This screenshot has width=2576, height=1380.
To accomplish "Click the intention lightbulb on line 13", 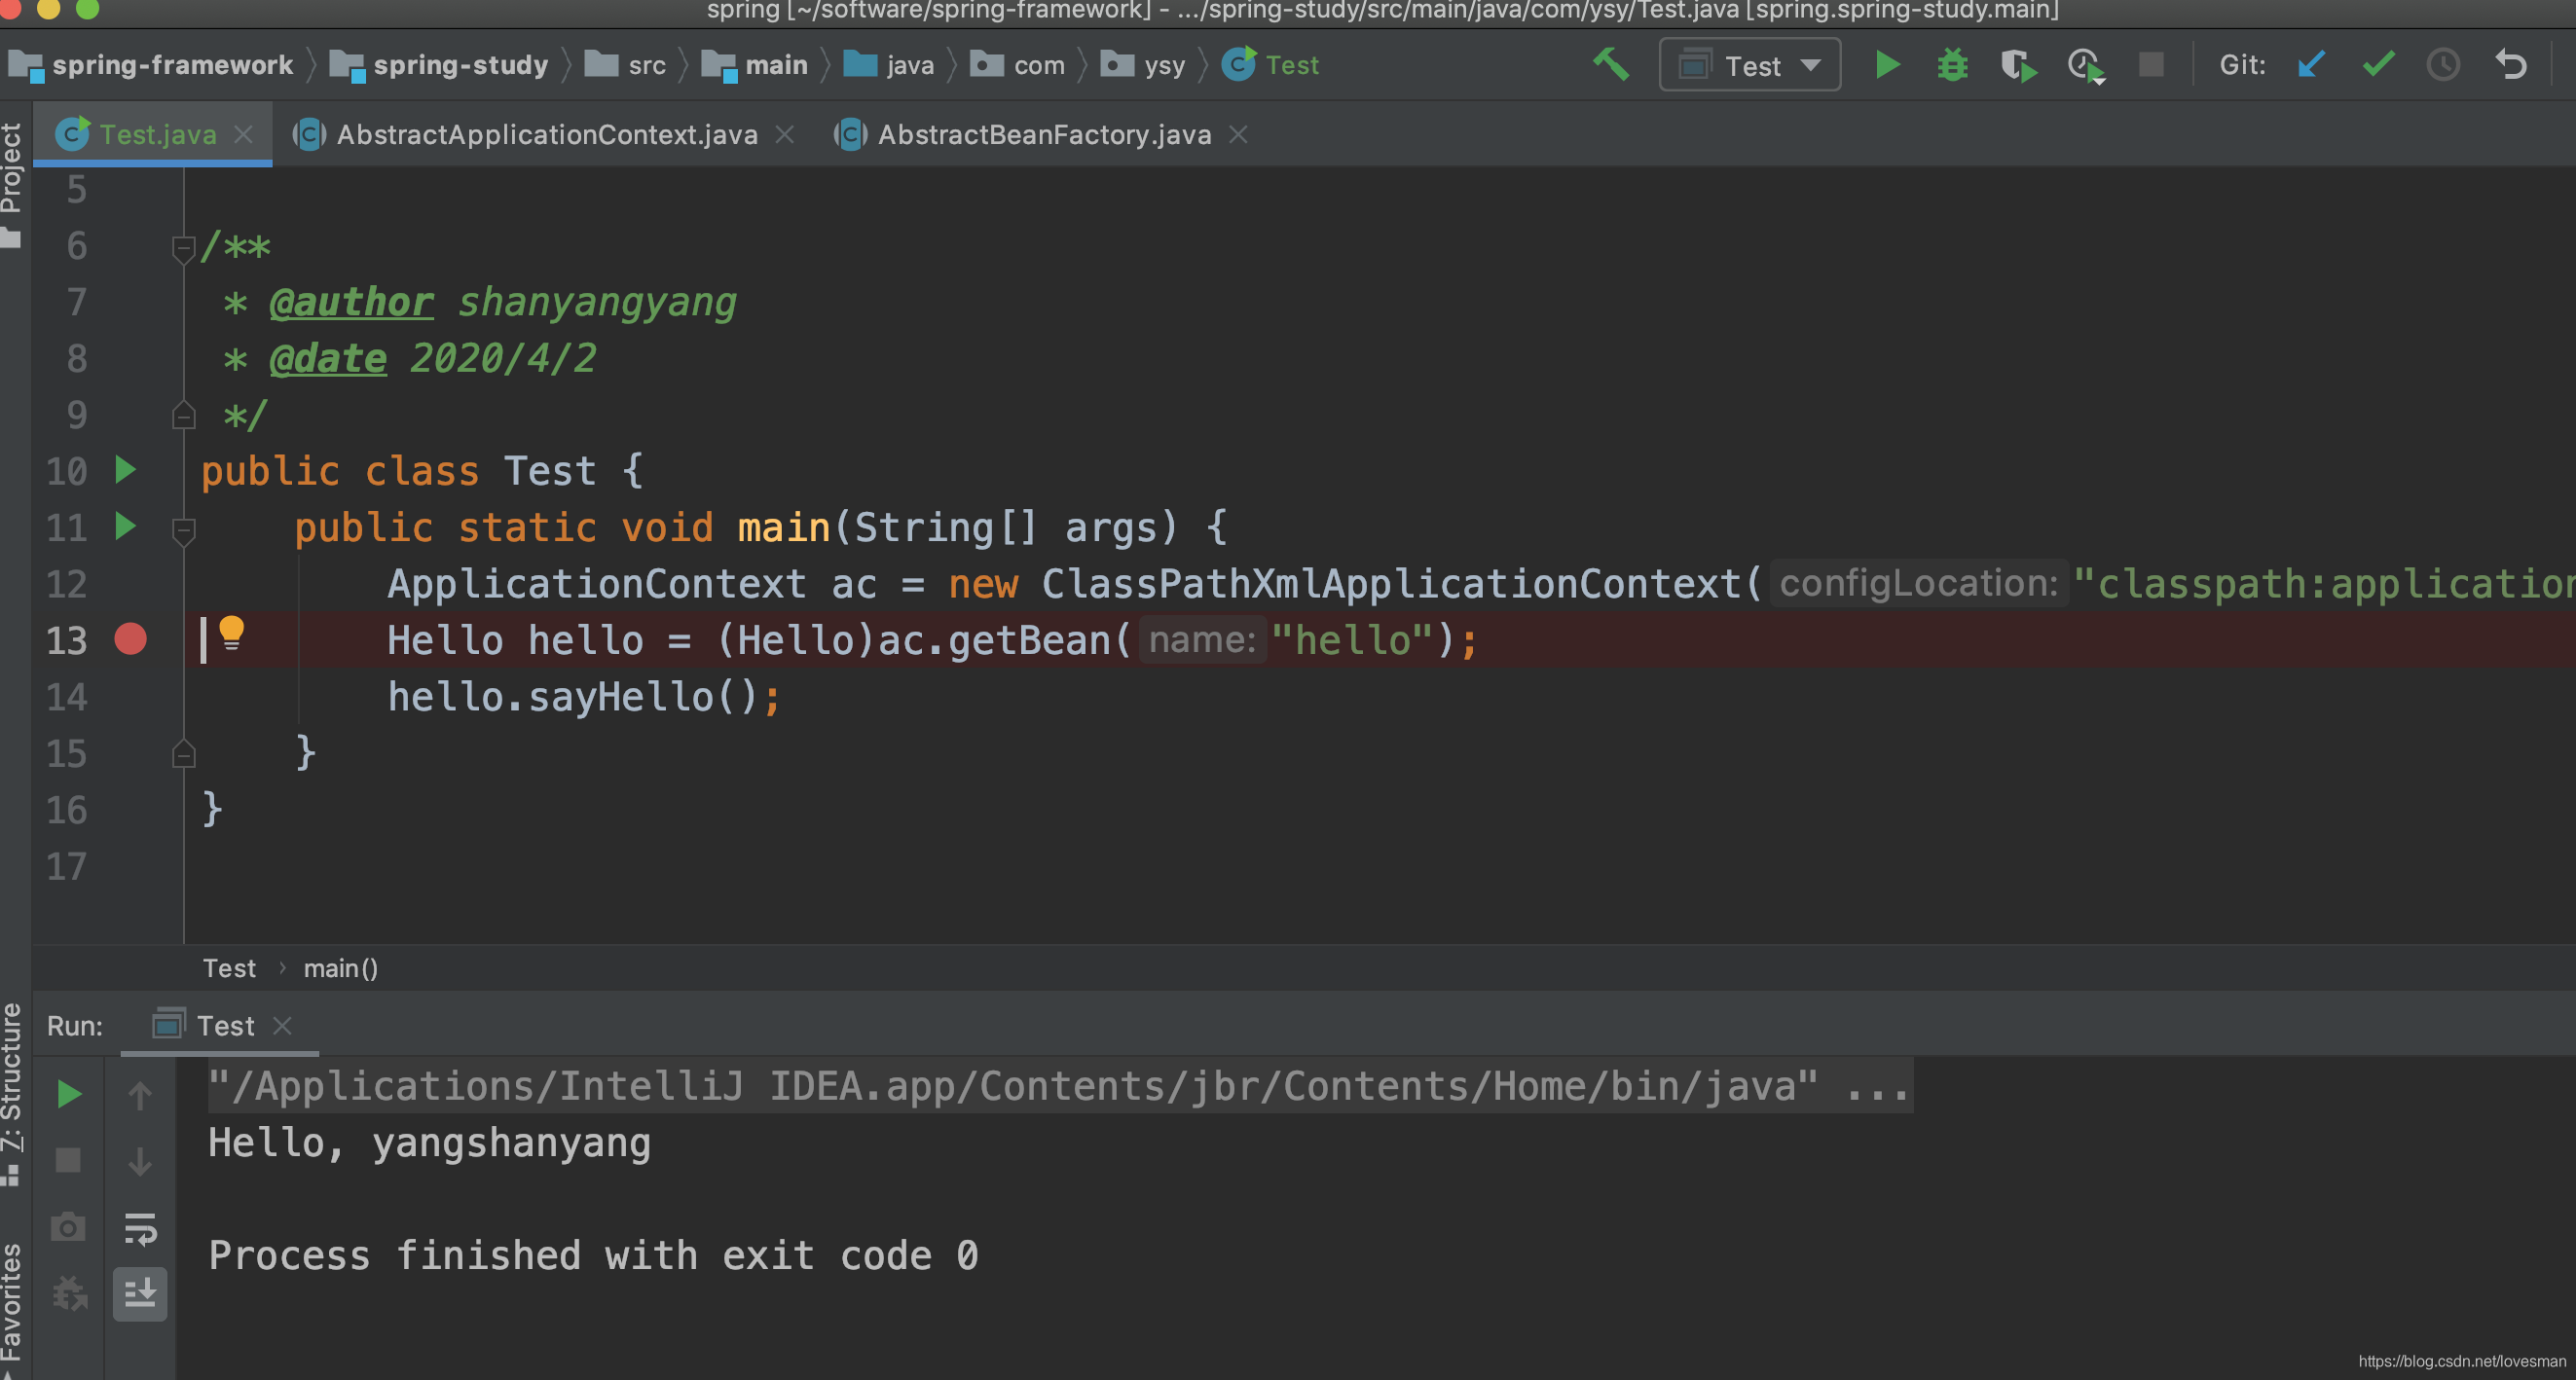I will pos(231,633).
